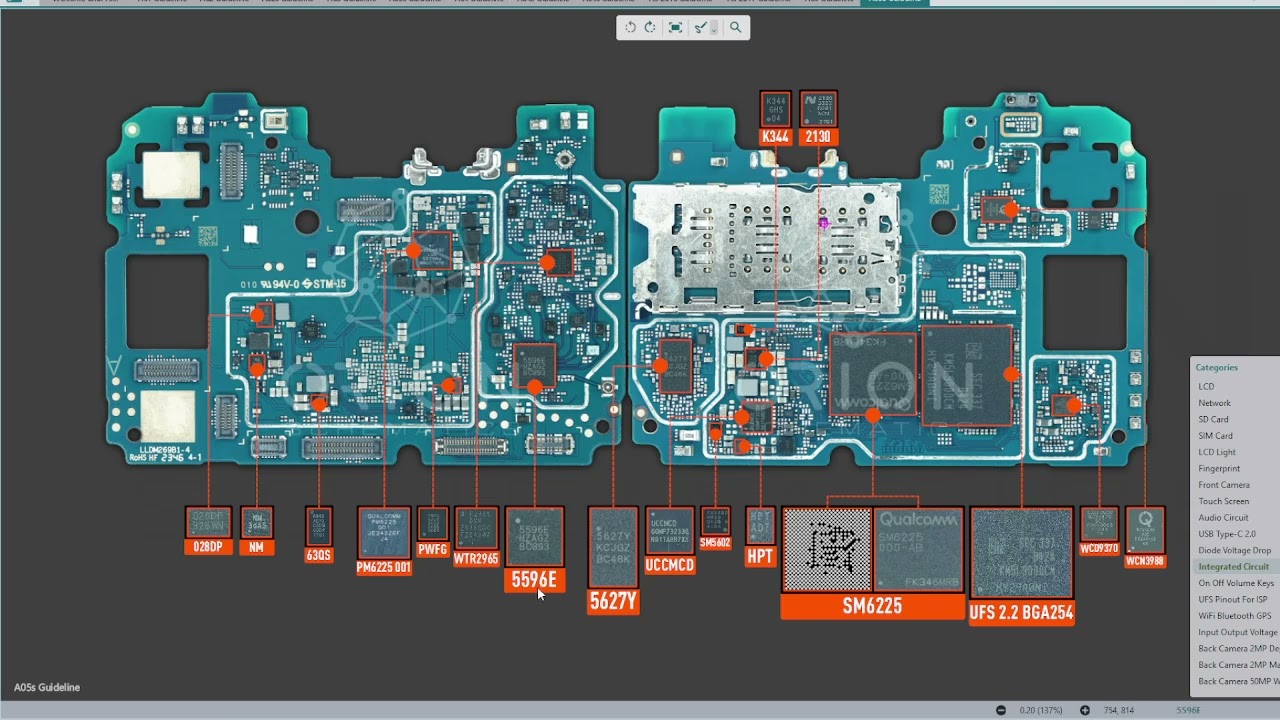Open the 028DP chip thumbnail

click(x=208, y=523)
